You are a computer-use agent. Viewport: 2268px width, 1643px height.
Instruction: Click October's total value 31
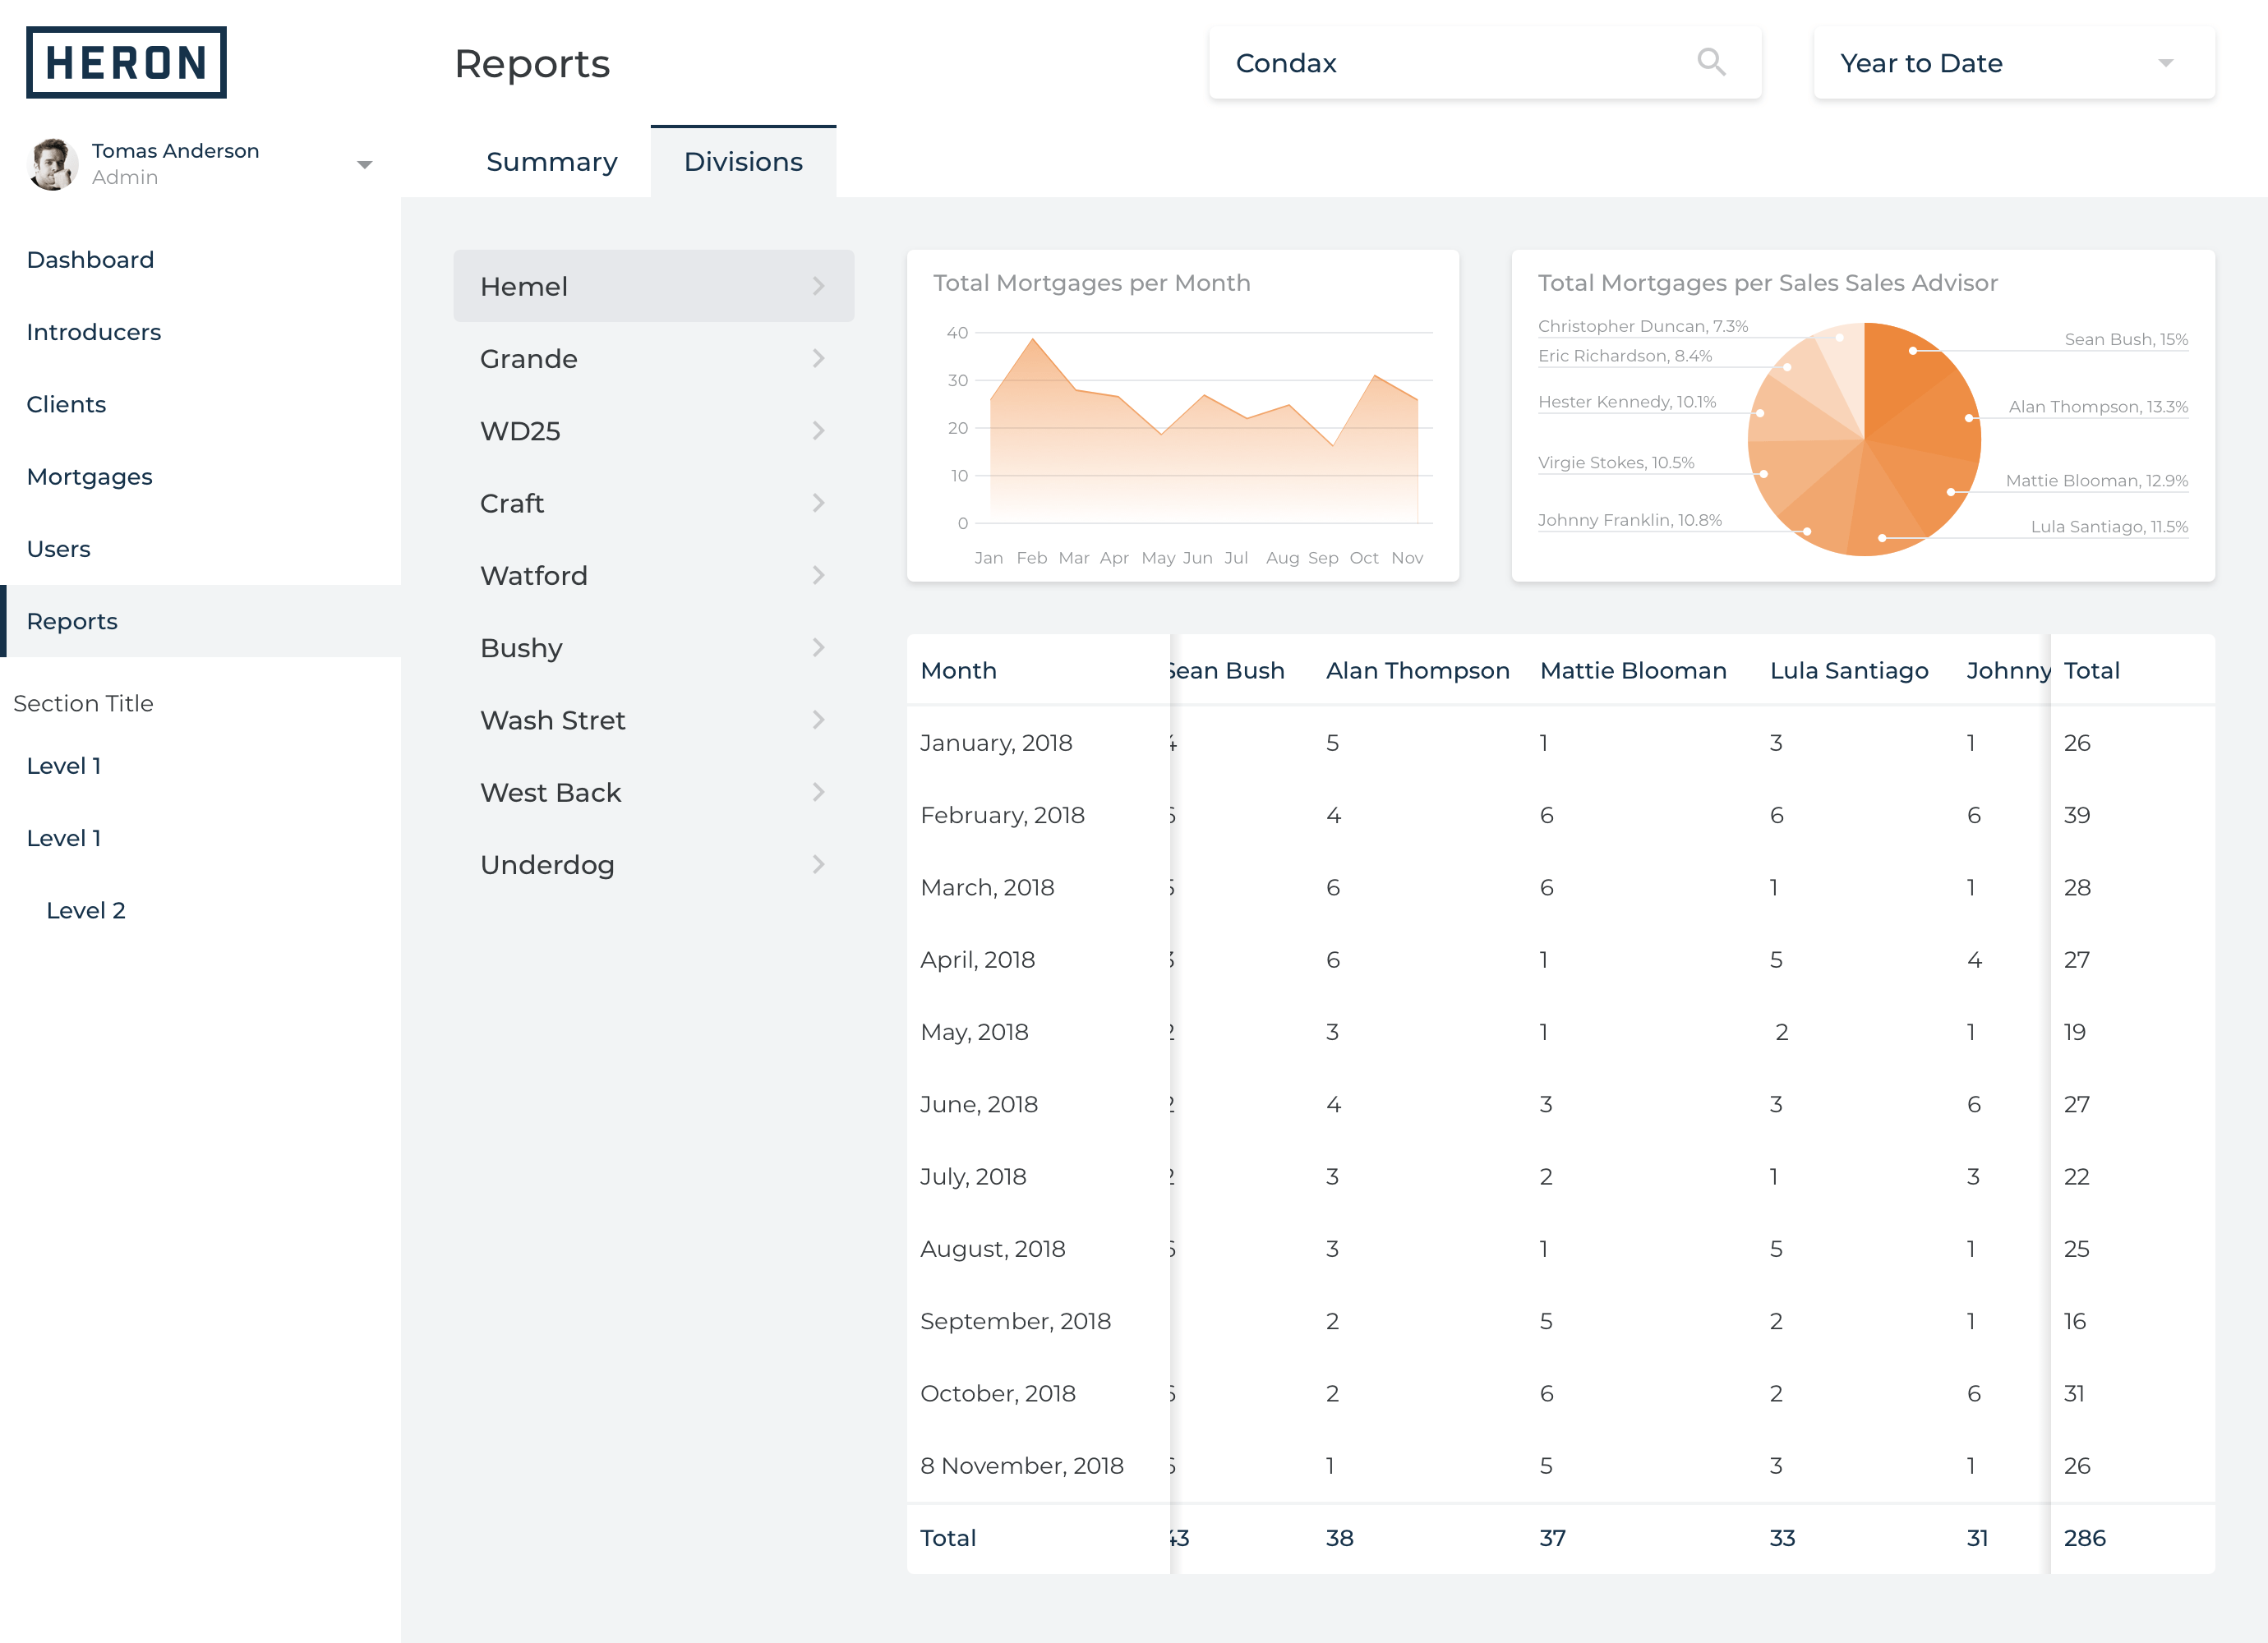pos(2074,1393)
